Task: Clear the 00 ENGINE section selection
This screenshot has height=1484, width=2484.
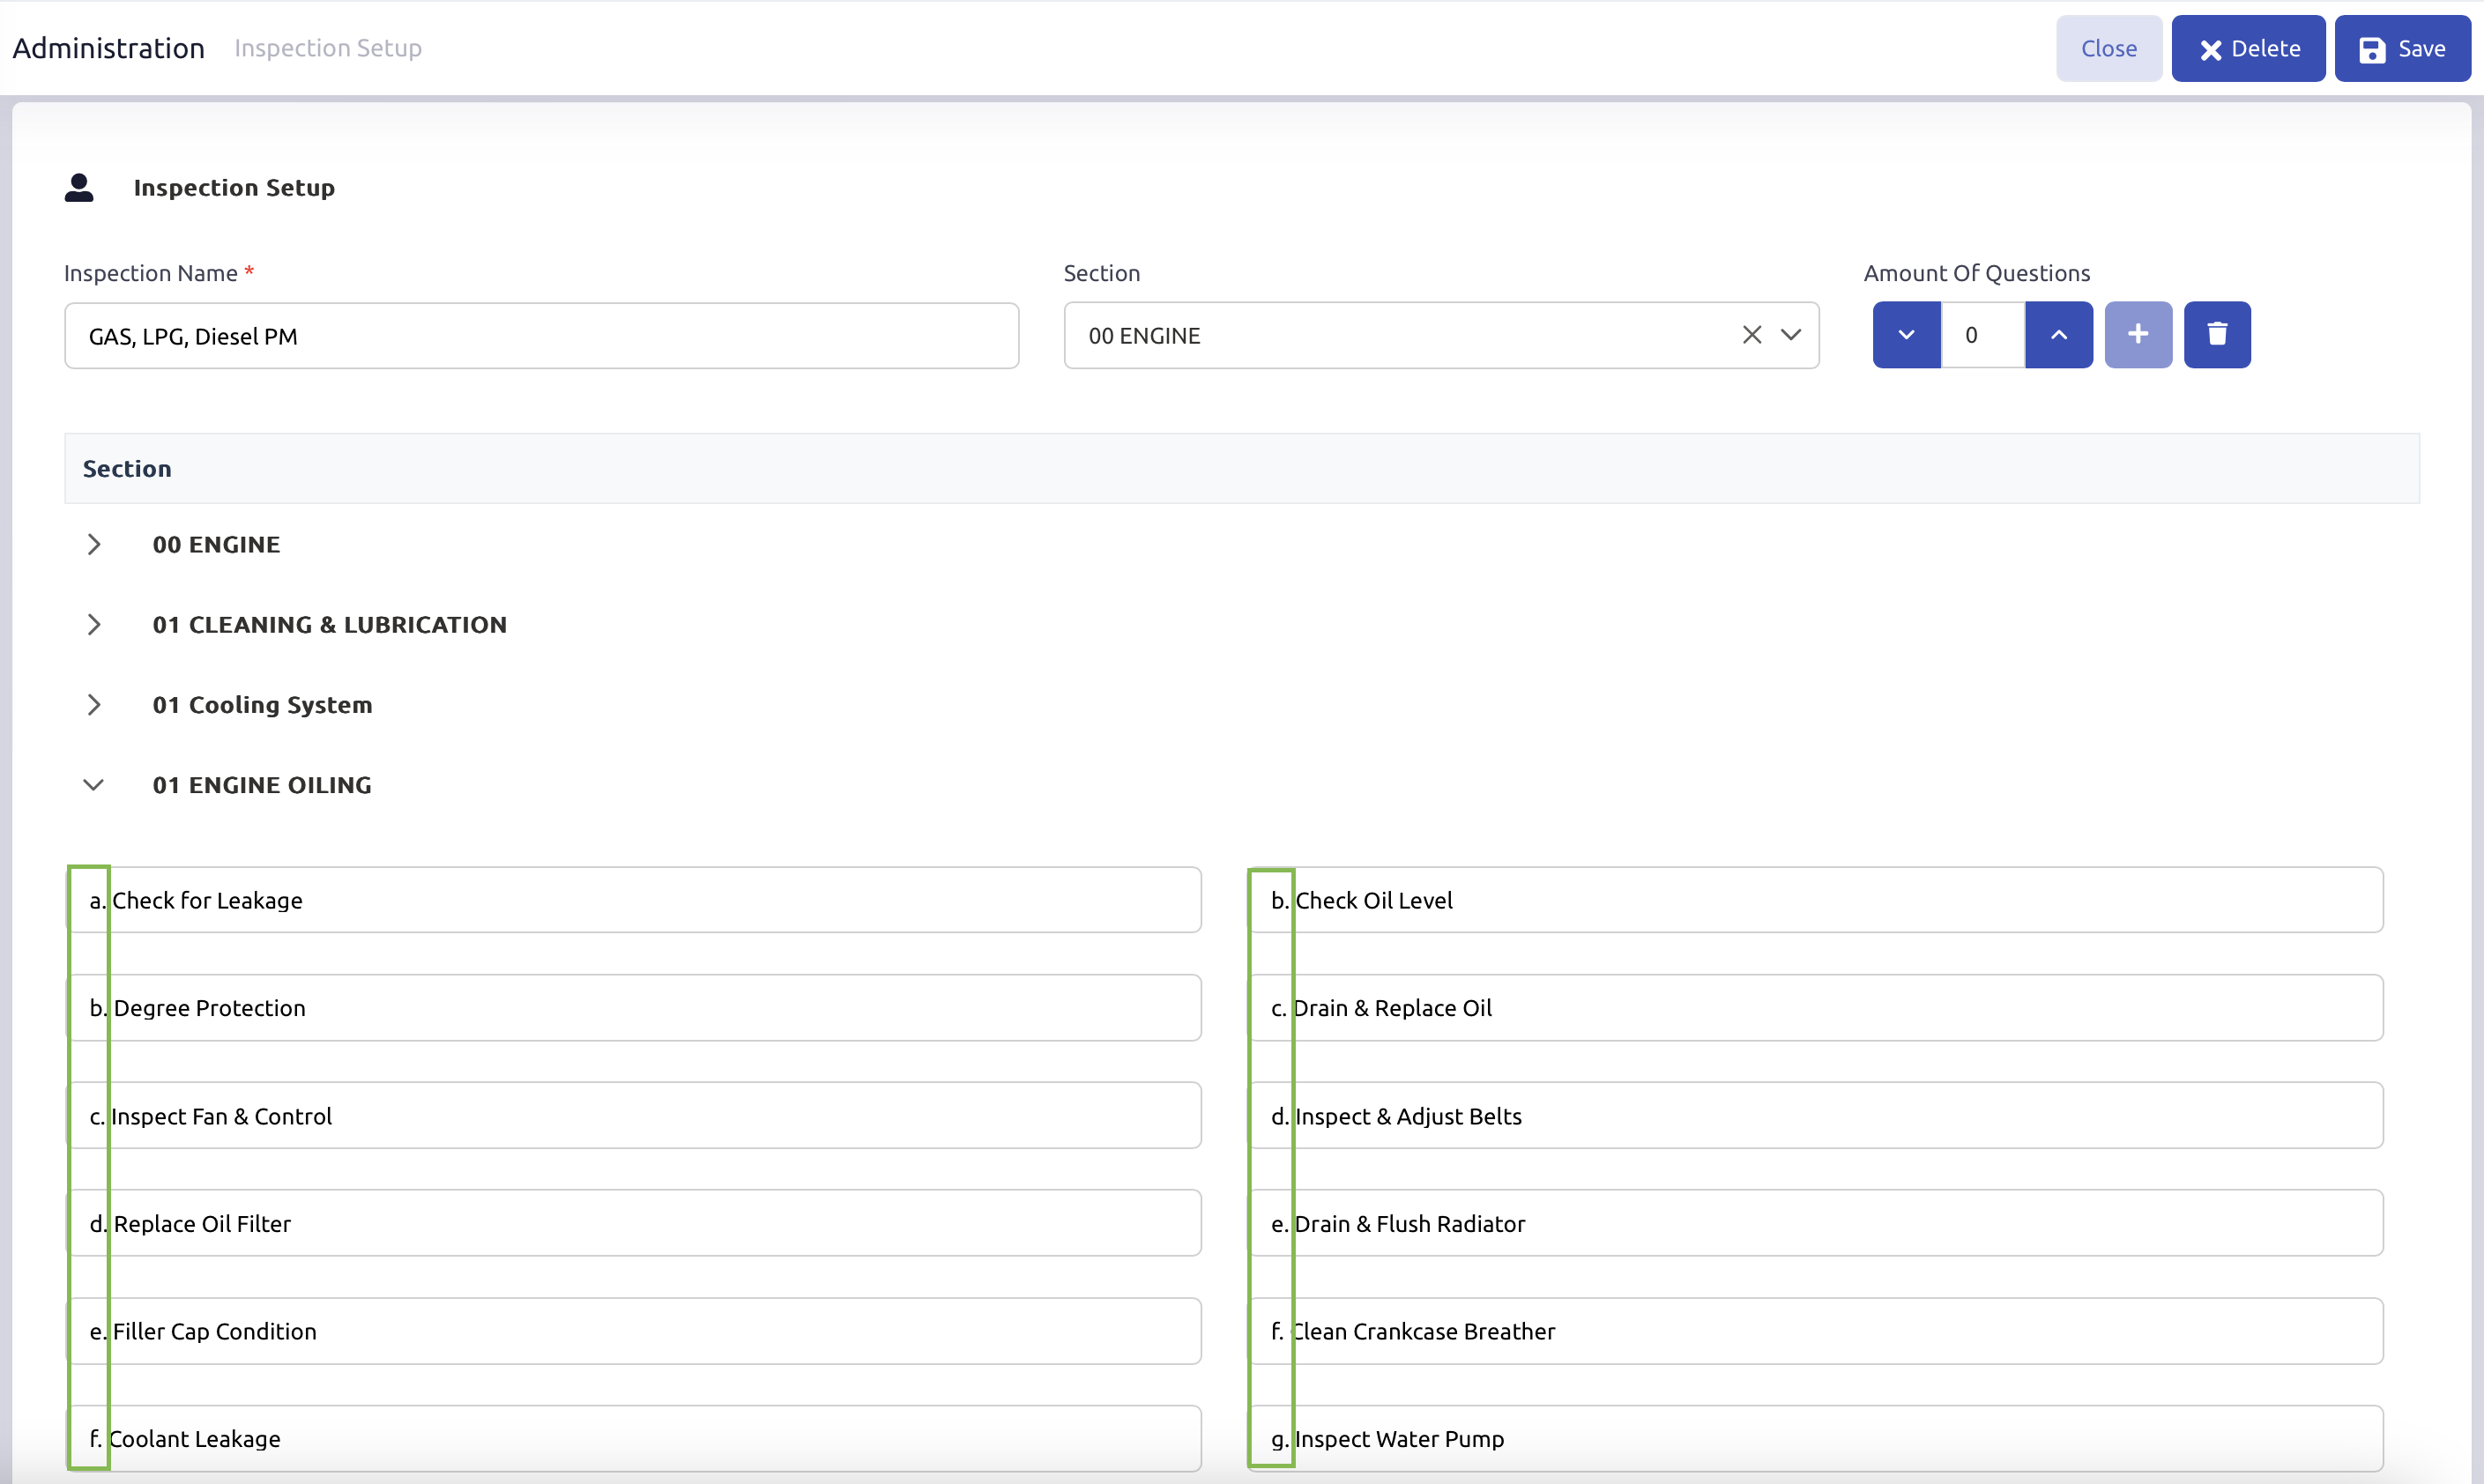Action: point(1751,335)
